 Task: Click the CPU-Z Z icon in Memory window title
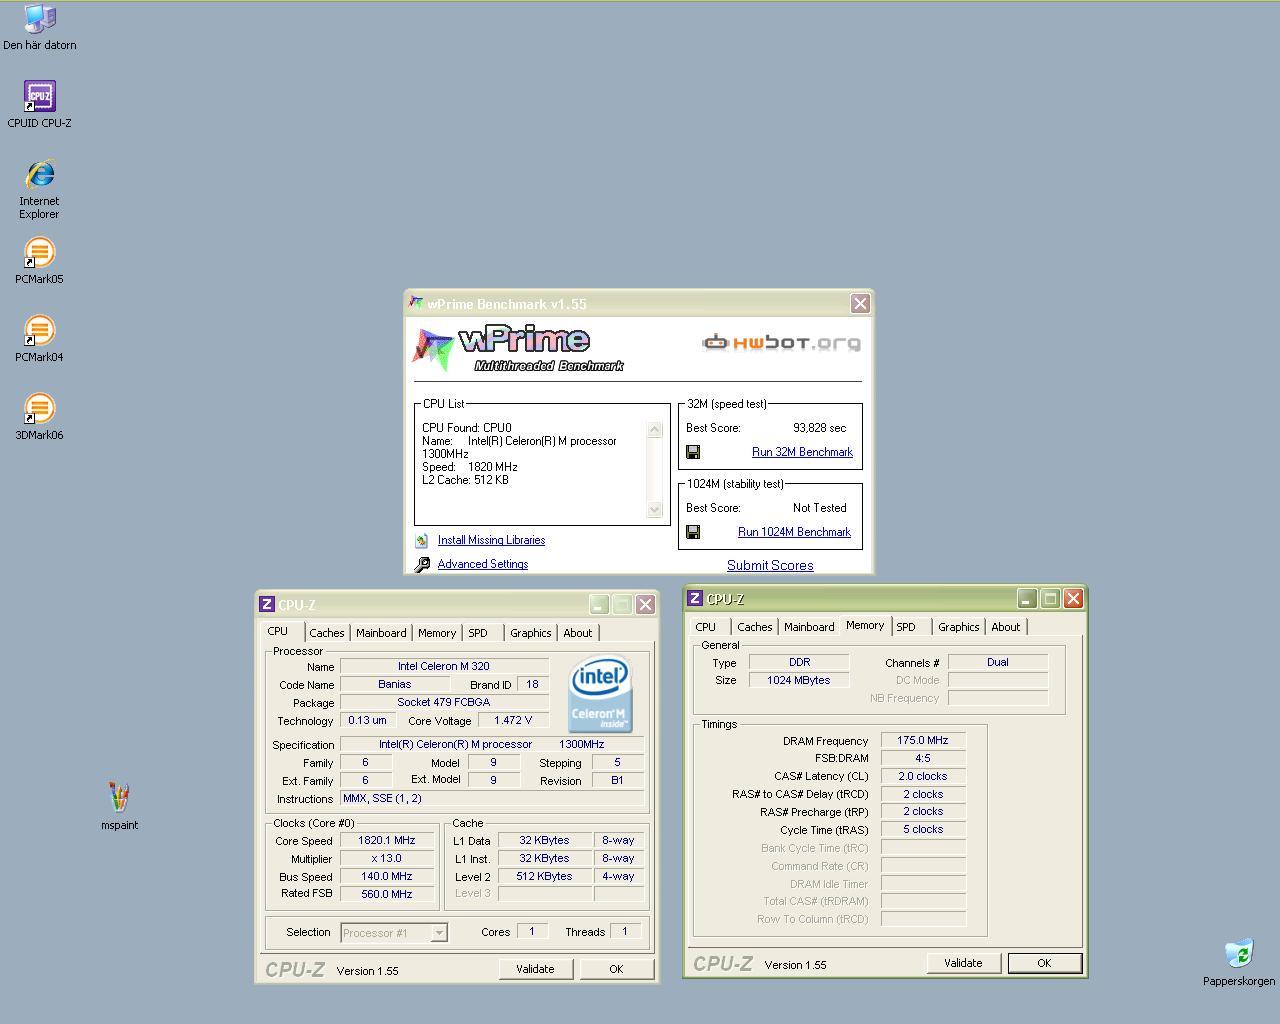694,598
